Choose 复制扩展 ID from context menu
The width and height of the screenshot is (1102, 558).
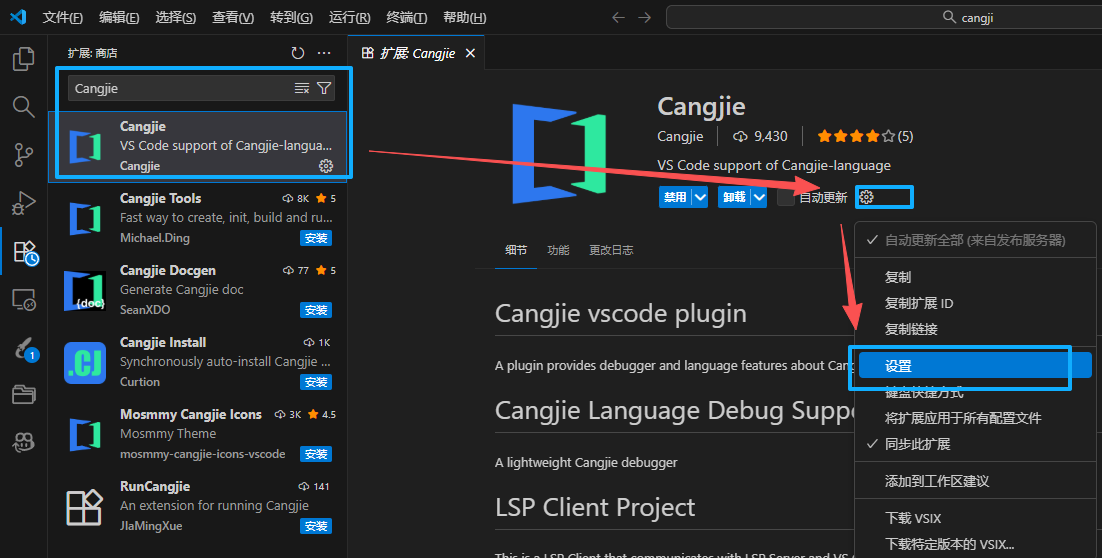[x=975, y=304]
